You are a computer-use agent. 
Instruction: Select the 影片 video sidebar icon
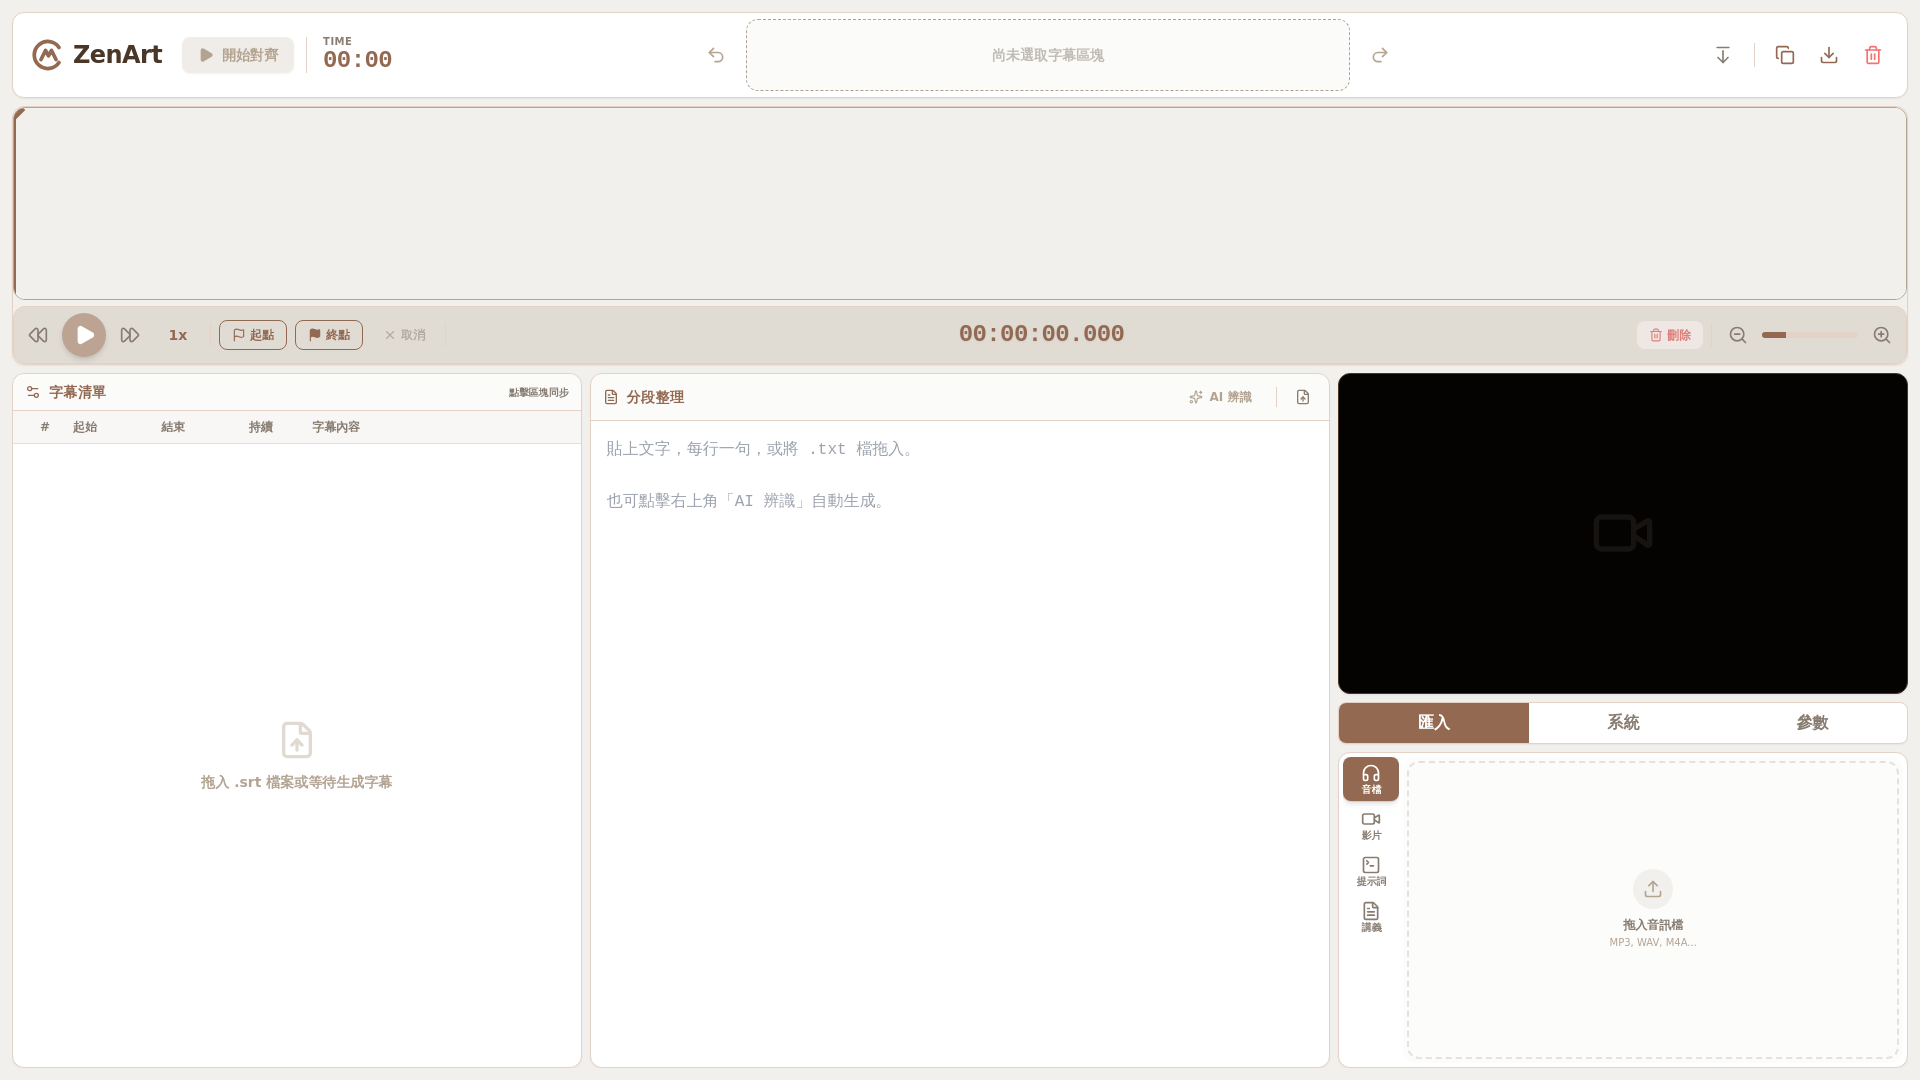point(1371,825)
